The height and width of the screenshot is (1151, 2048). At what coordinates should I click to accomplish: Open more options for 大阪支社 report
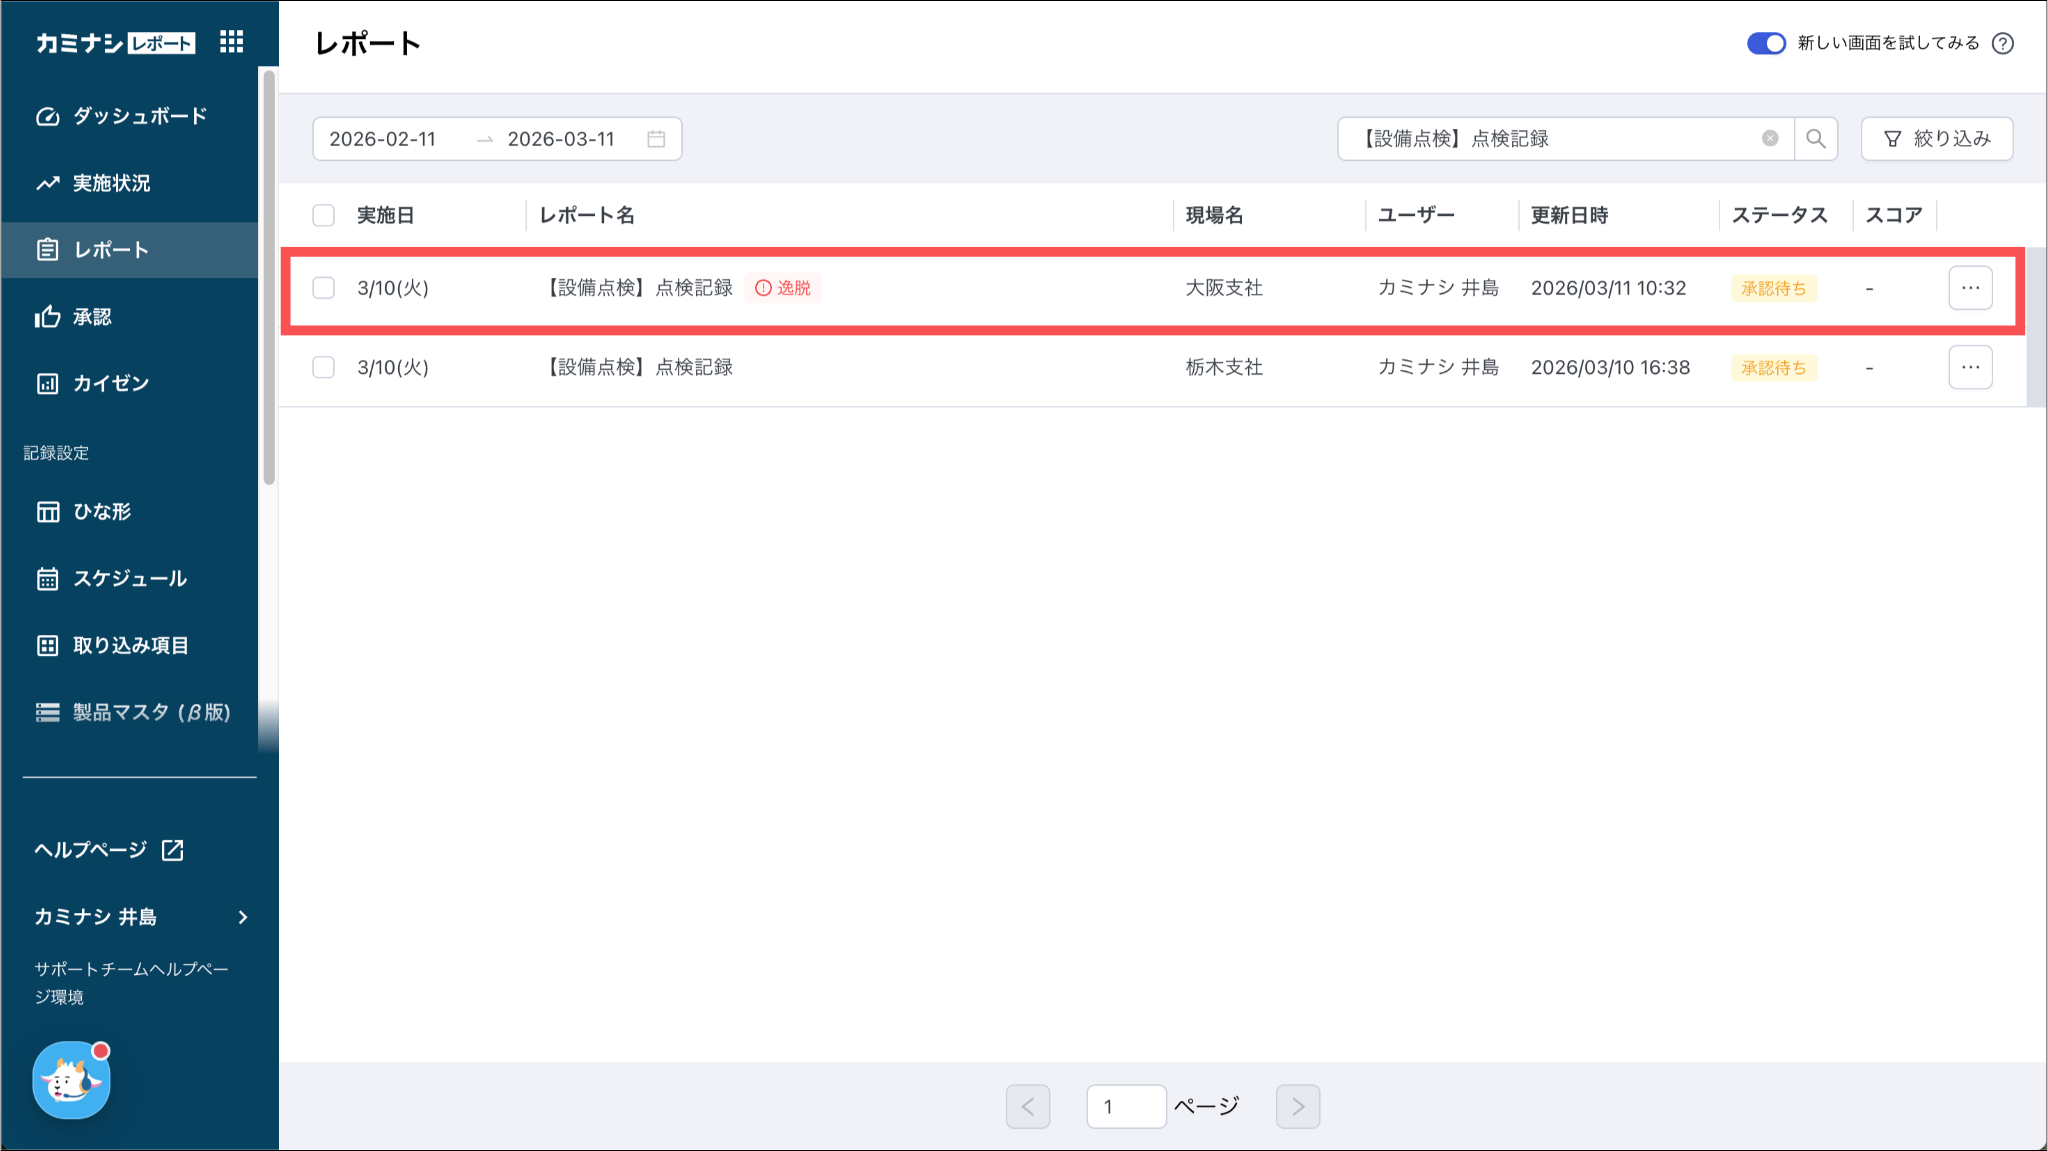click(x=1970, y=288)
